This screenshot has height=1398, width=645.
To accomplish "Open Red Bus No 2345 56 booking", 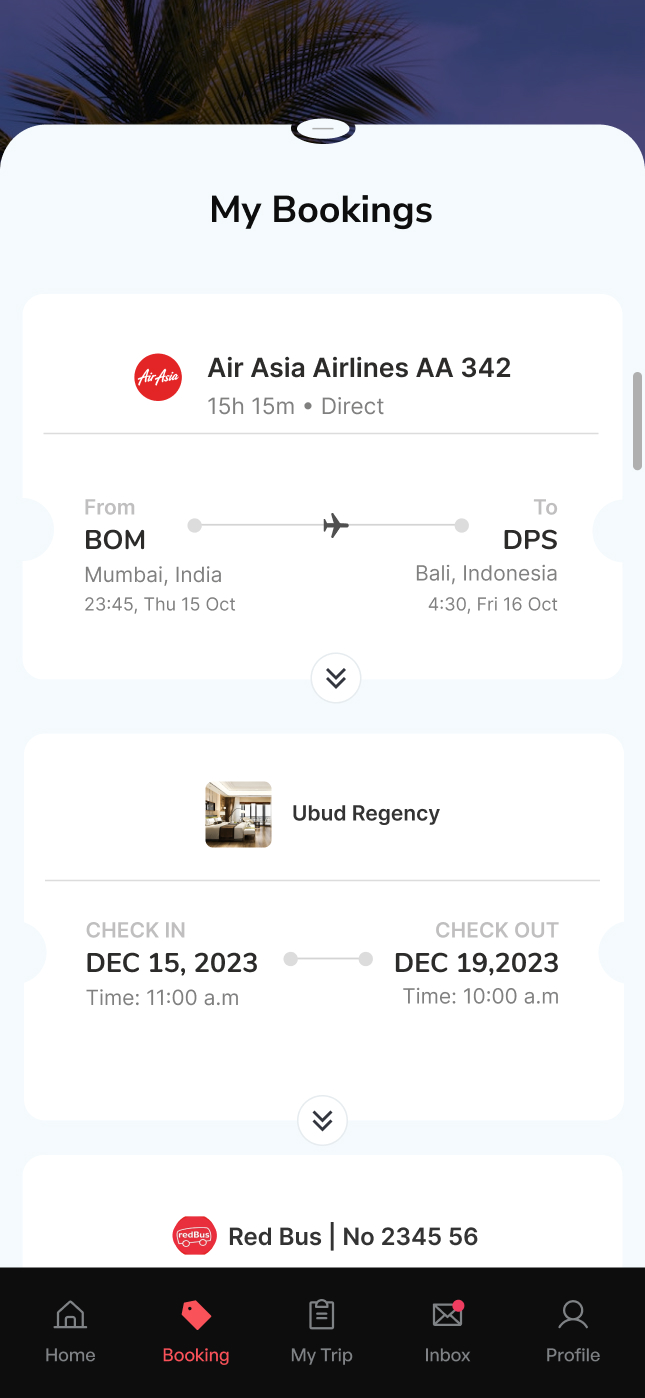I will [x=353, y=1237].
